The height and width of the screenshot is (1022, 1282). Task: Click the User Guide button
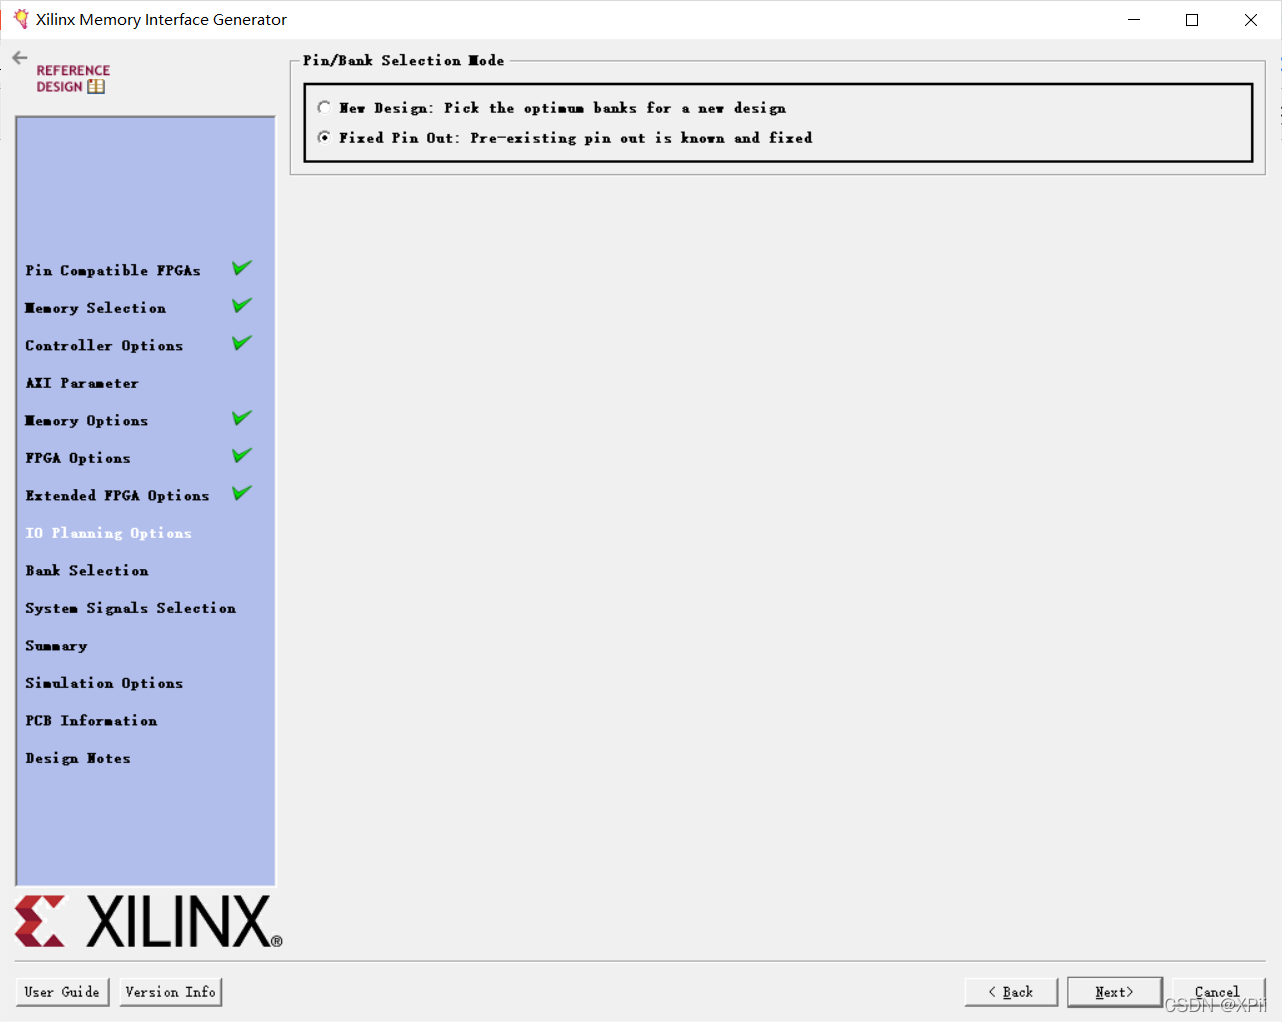[62, 992]
